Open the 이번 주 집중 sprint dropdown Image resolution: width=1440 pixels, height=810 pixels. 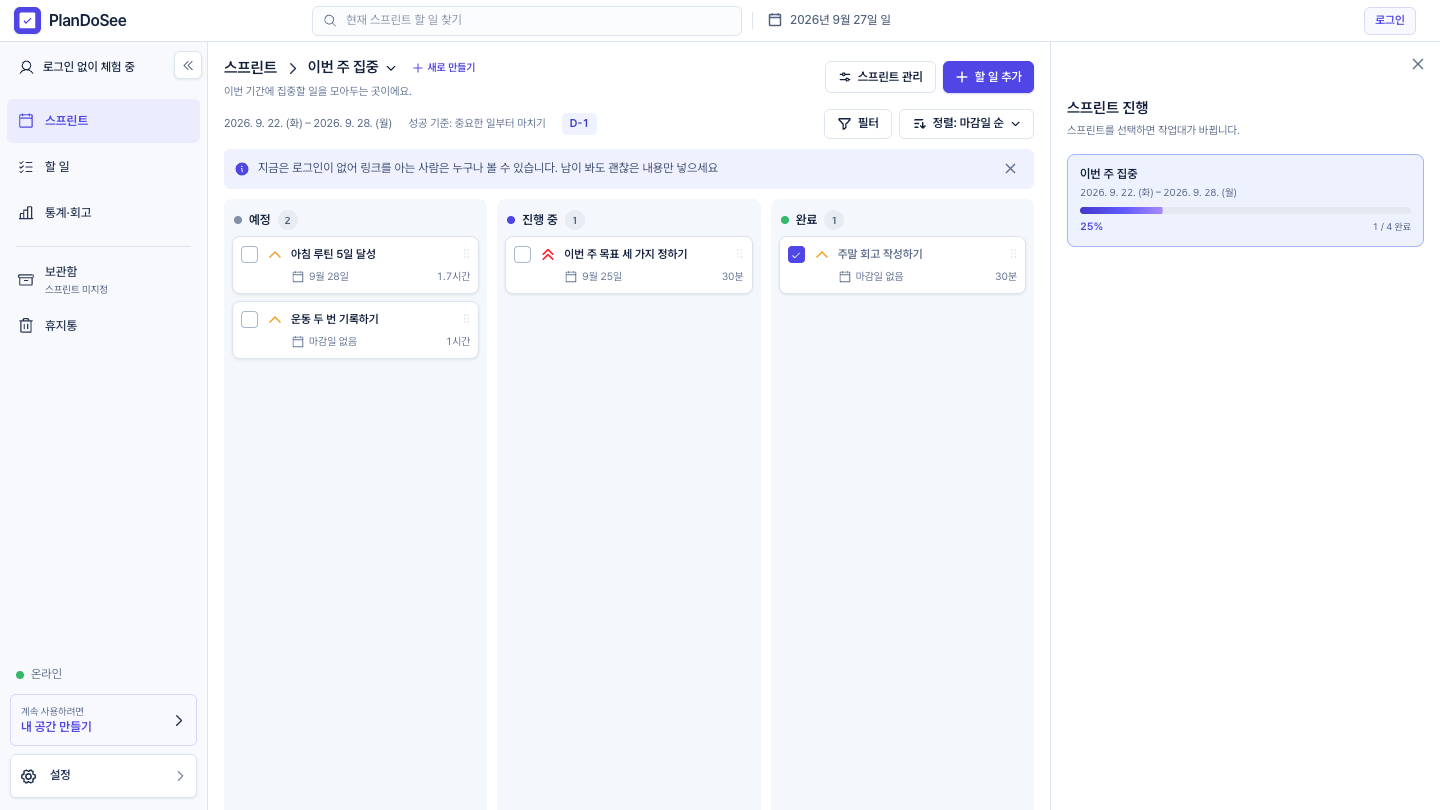click(352, 67)
